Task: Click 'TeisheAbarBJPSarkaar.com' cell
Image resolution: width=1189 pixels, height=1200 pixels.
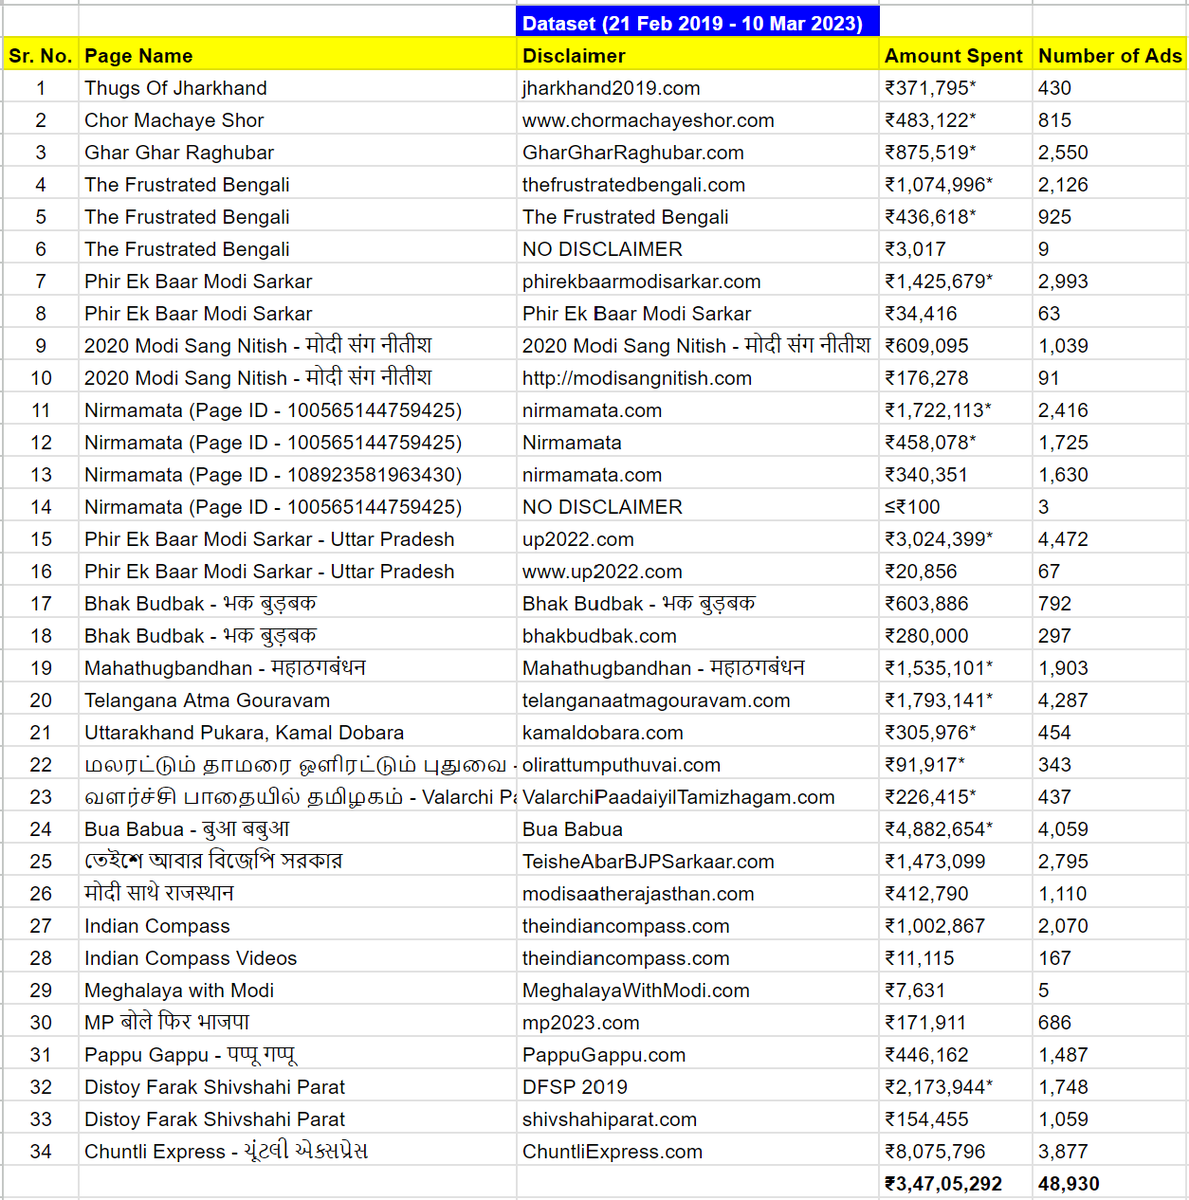Action: [x=698, y=861]
